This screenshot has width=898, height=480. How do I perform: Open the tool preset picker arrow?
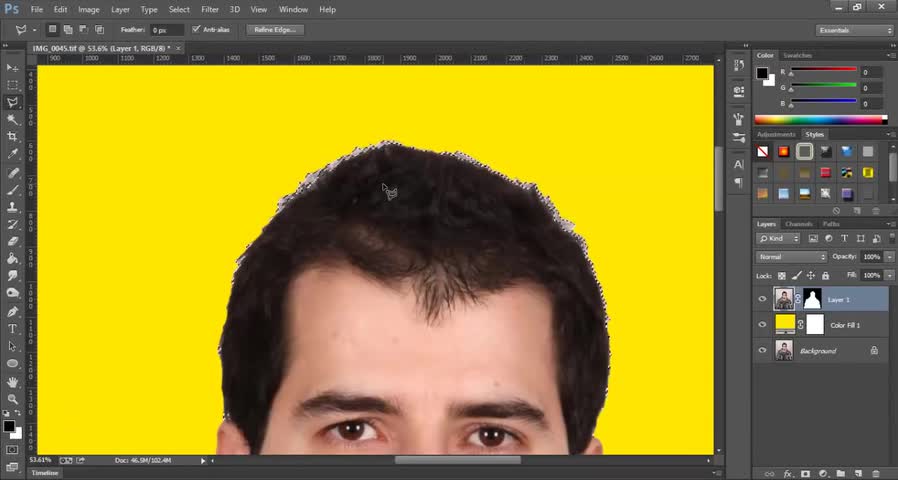tap(34, 30)
